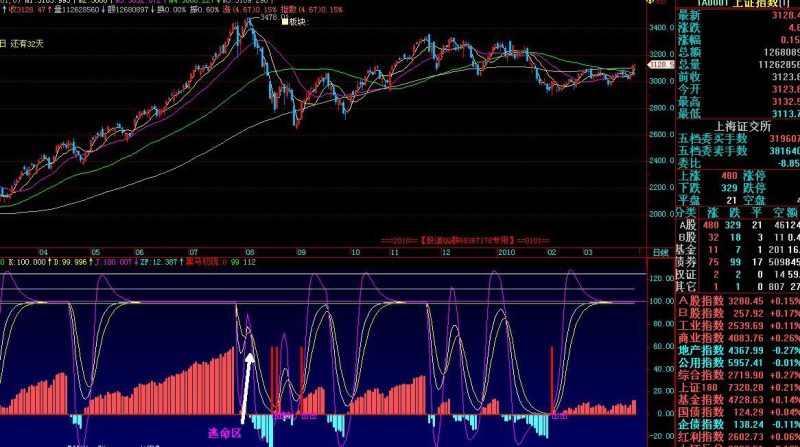800x447 pixels.
Task: Select the B股 row in the 分类 table
Action: 739,237
